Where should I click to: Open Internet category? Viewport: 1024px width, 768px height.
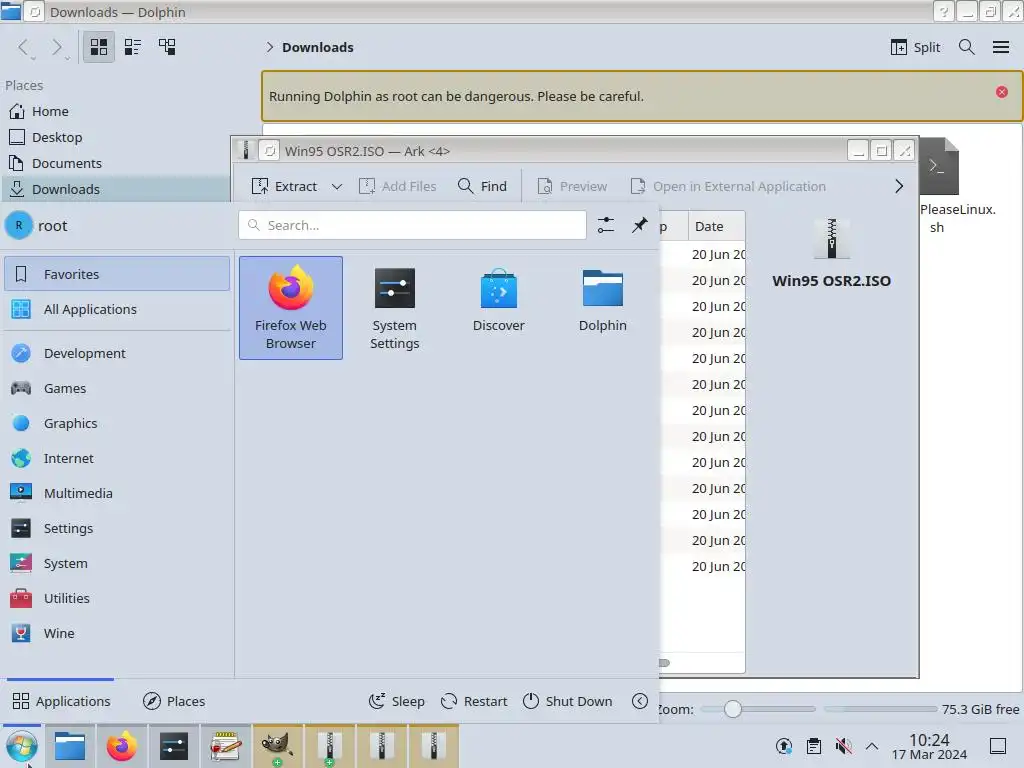pos(117,458)
